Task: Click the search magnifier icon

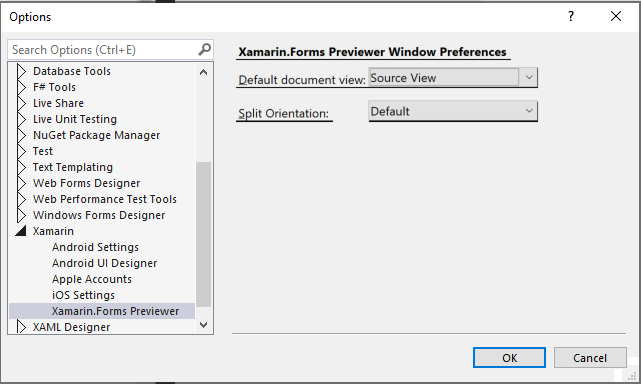Action: pyautogui.click(x=204, y=49)
